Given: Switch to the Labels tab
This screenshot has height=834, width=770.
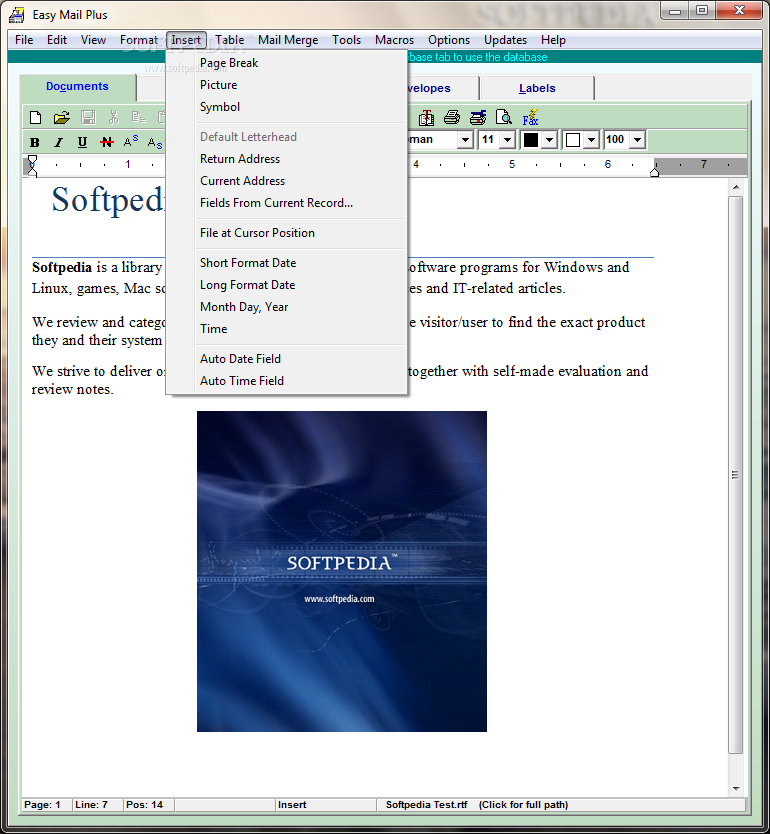Looking at the screenshot, I should click(537, 88).
